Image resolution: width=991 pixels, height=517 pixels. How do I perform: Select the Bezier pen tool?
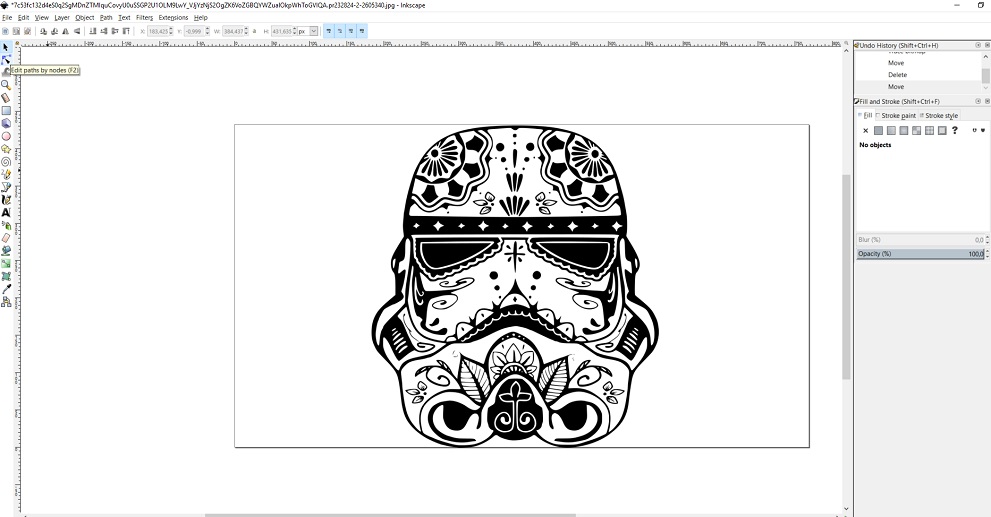pyautogui.click(x=6, y=187)
